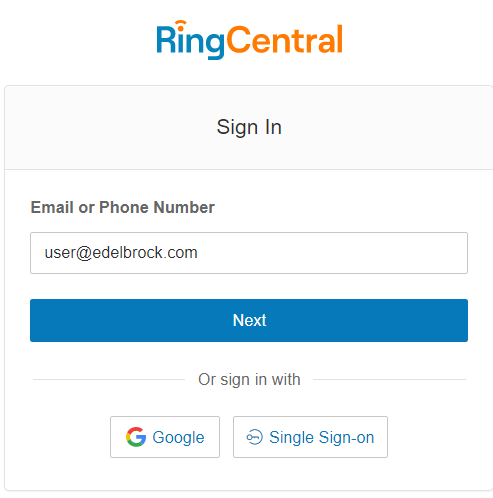
Task: Click the blue Next button
Action: click(x=249, y=320)
